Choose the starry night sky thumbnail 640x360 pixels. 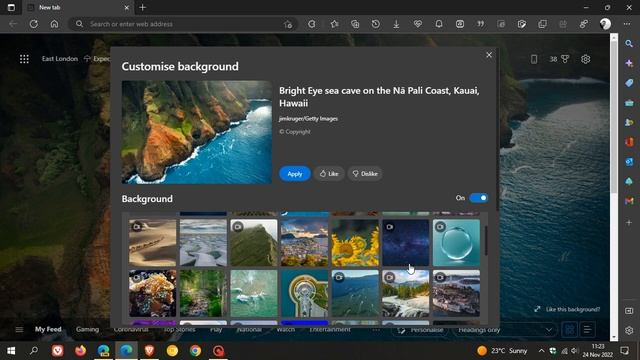click(x=406, y=243)
